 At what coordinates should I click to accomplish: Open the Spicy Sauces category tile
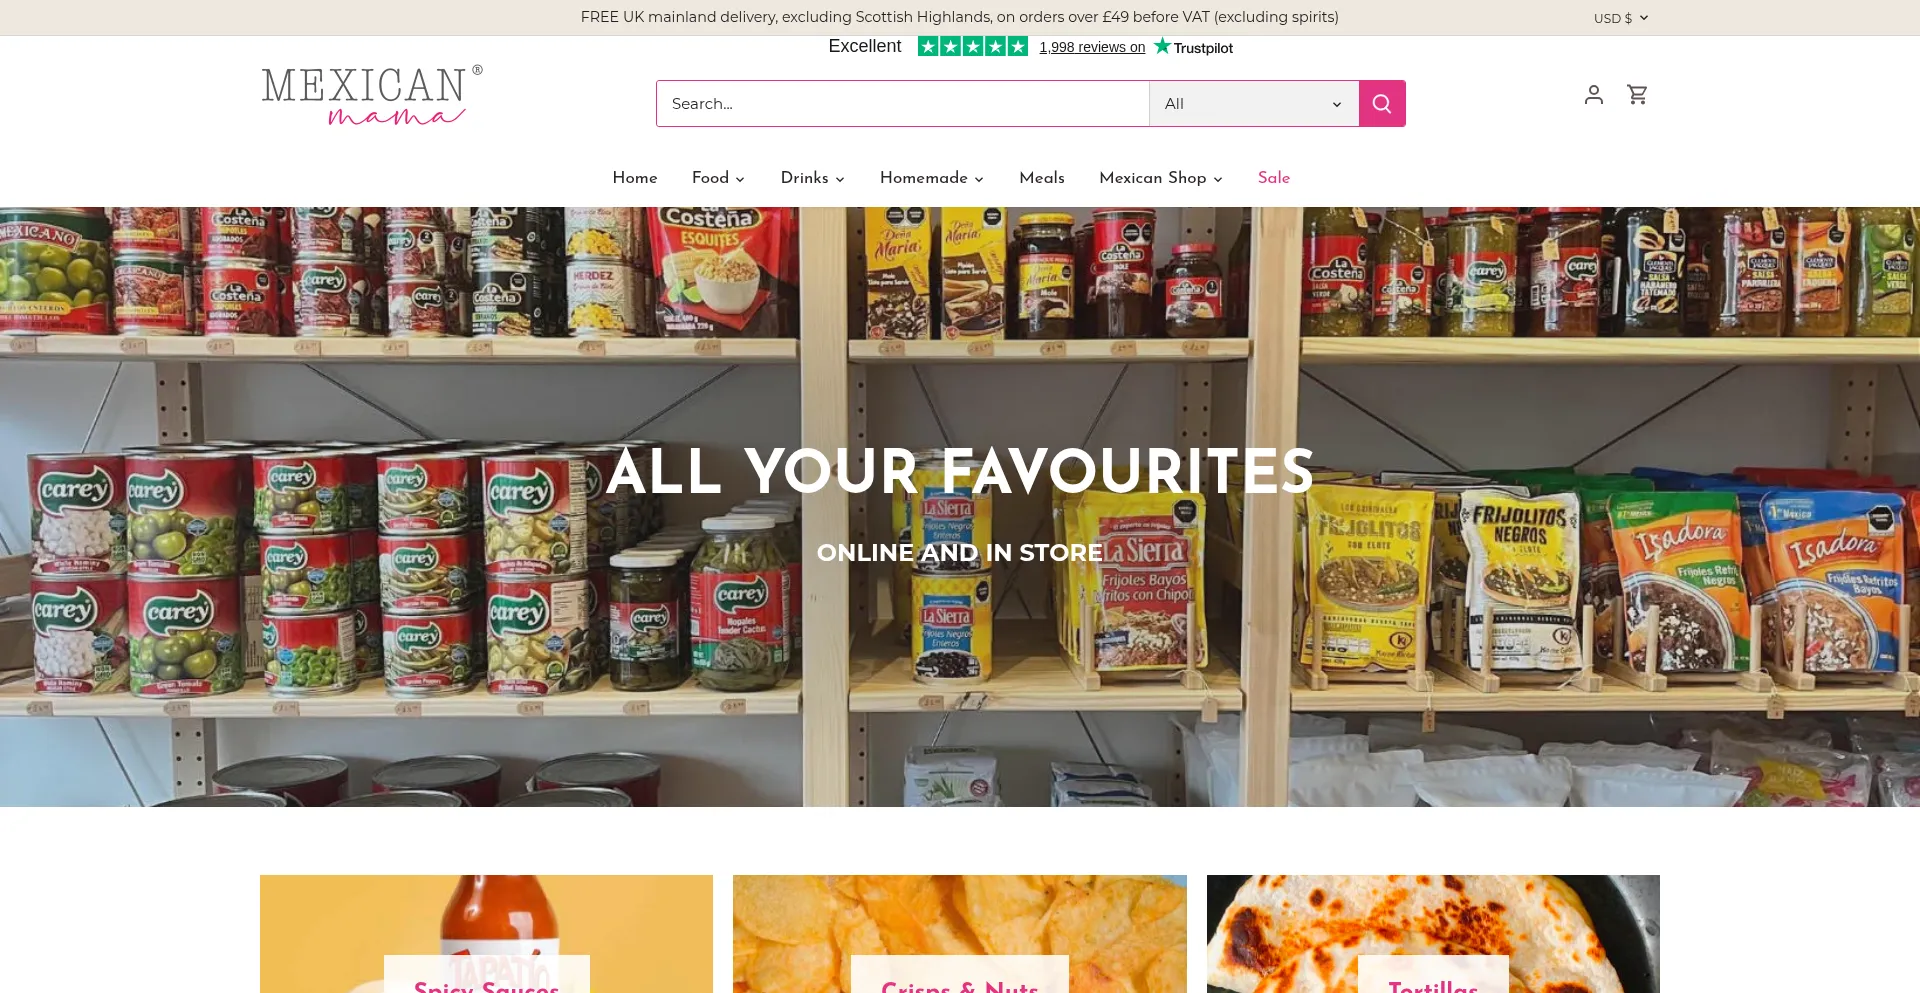[x=486, y=934]
